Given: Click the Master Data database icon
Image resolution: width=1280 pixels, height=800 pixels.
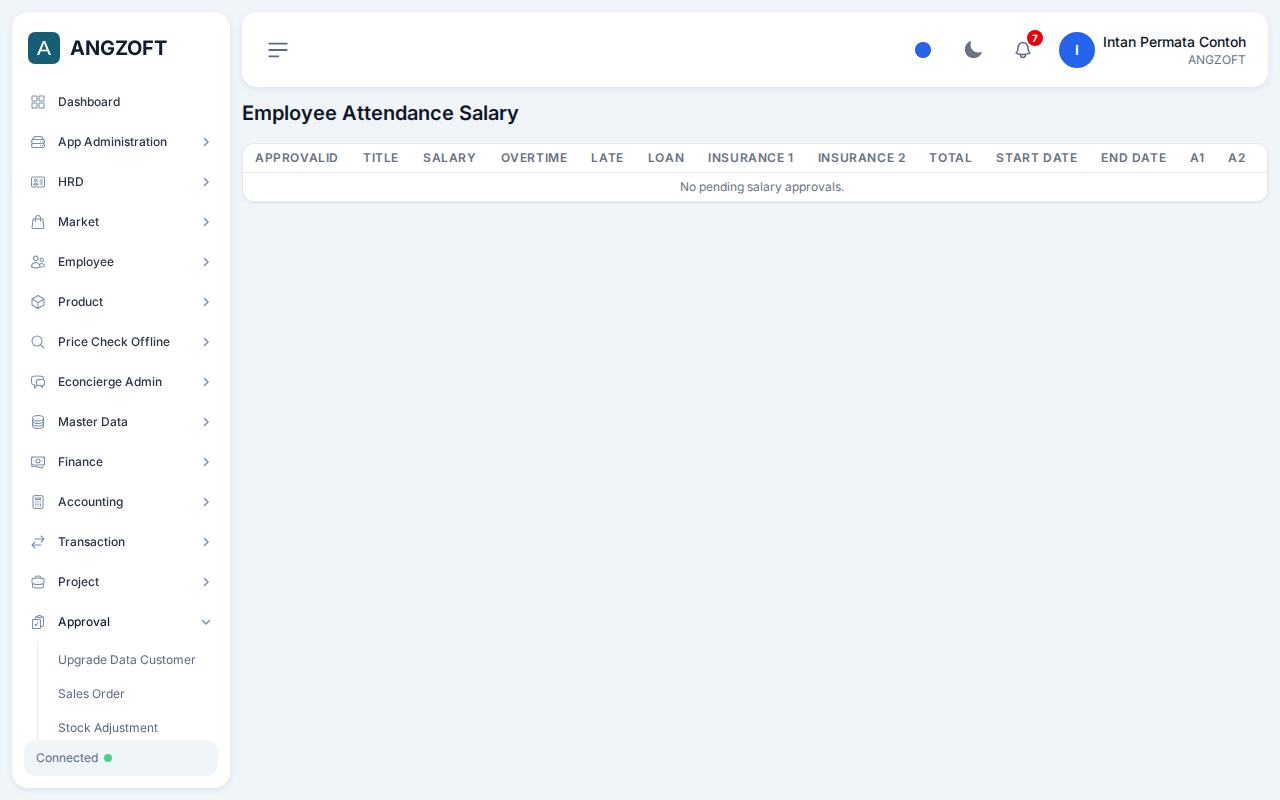Looking at the screenshot, I should [x=38, y=422].
